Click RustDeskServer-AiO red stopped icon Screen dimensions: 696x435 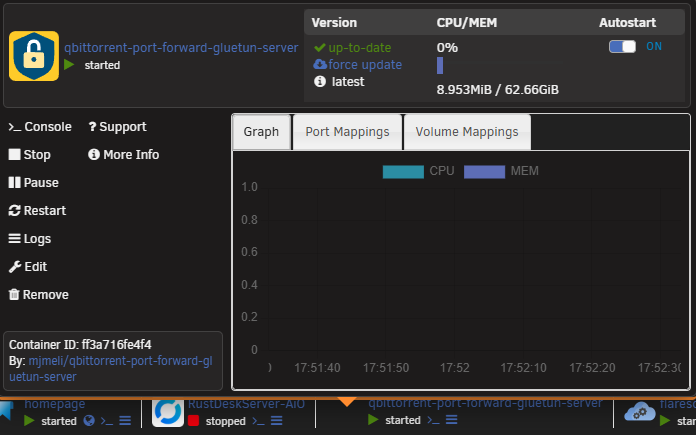point(193,420)
